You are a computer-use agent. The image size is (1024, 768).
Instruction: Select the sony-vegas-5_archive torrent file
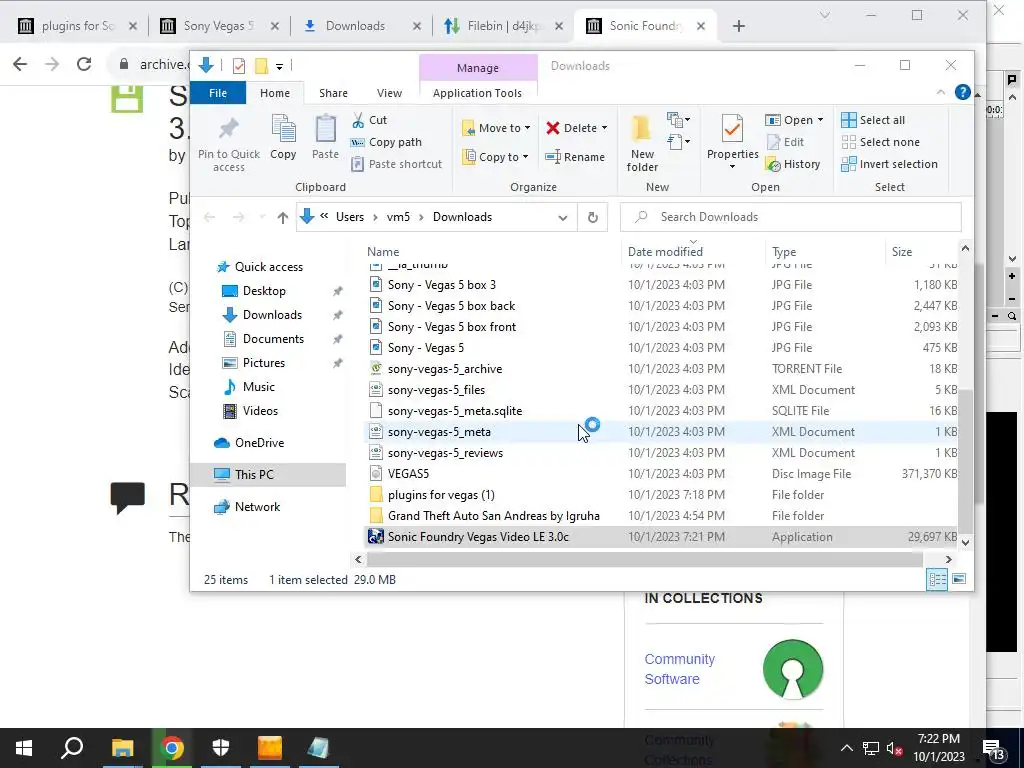[445, 369]
